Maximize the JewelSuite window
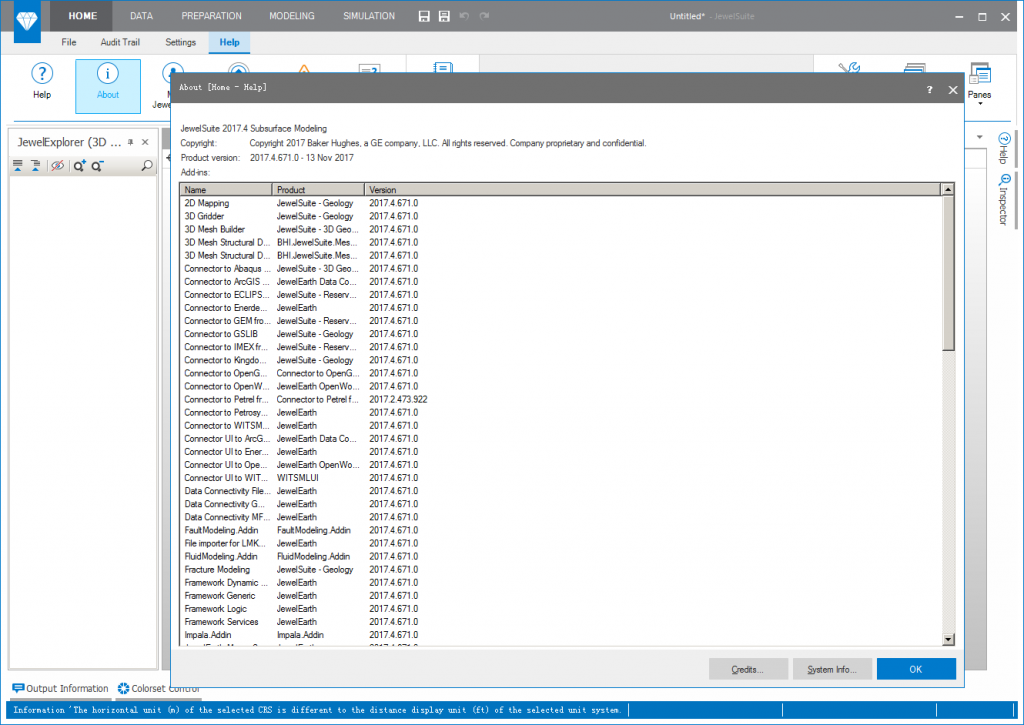Screen dimensions: 1024x725 982,17
